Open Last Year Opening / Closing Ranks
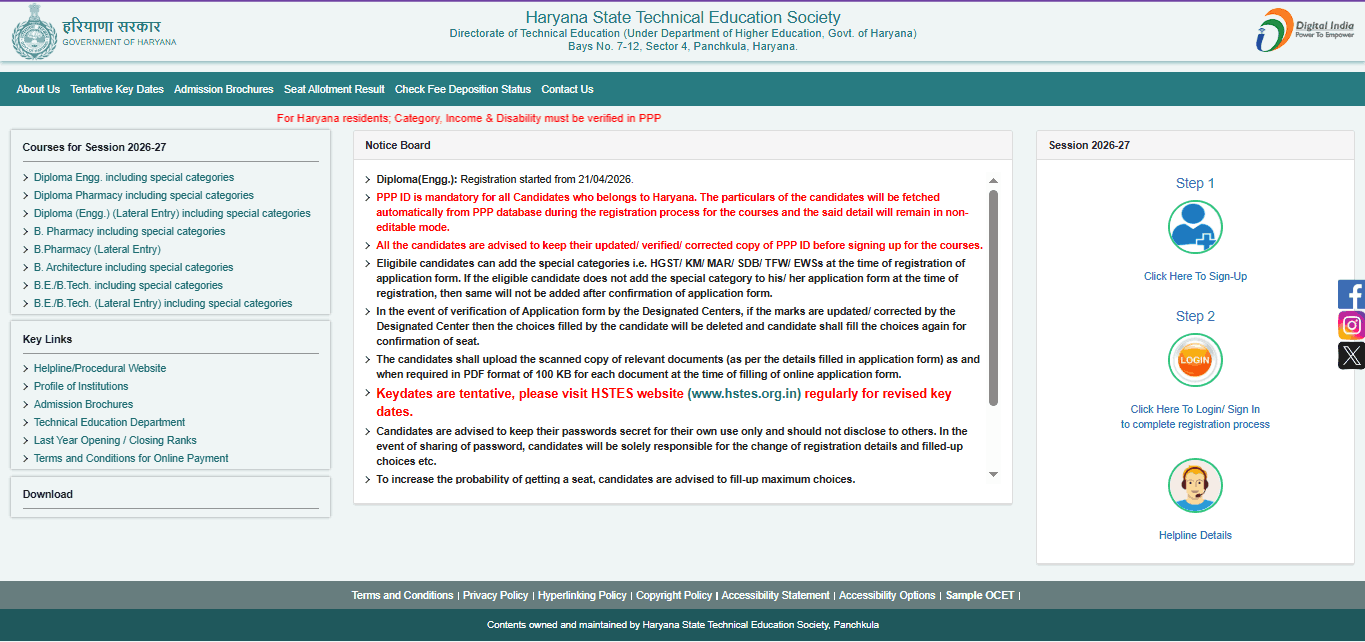Image resolution: width=1365 pixels, height=642 pixels. 115,440
